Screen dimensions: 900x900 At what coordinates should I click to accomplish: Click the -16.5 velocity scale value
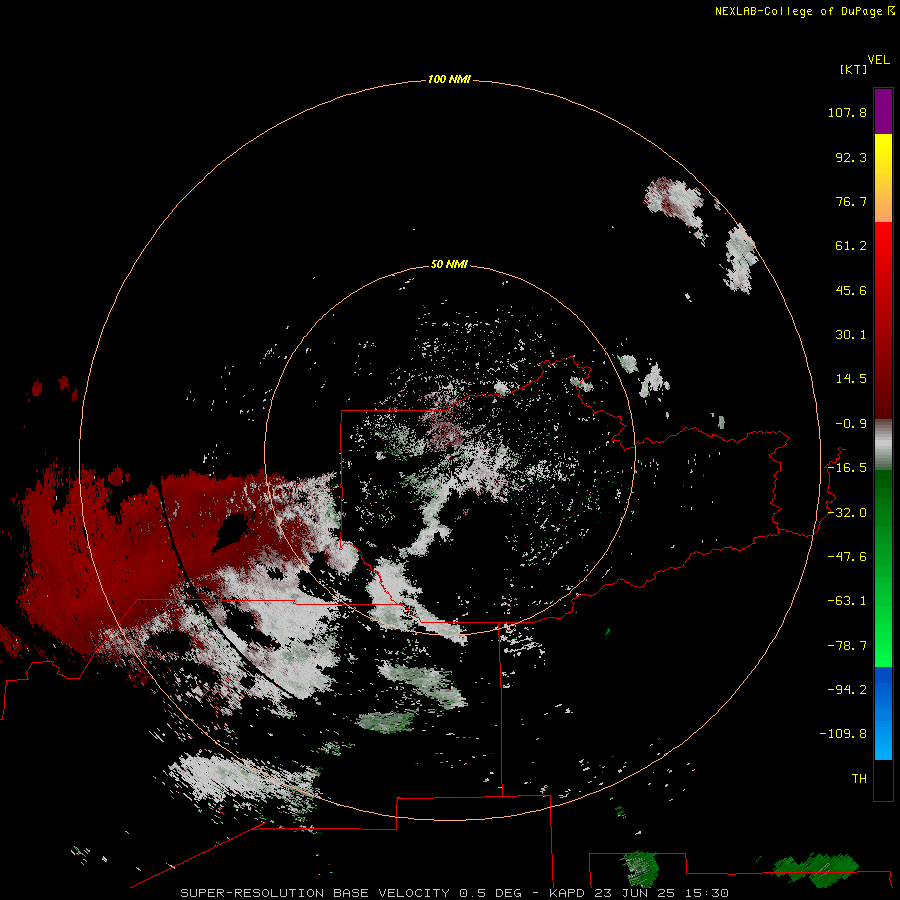tap(847, 468)
